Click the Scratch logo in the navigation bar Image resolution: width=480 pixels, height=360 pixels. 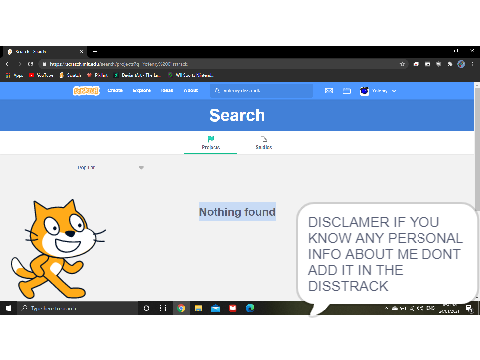pyautogui.click(x=86, y=91)
